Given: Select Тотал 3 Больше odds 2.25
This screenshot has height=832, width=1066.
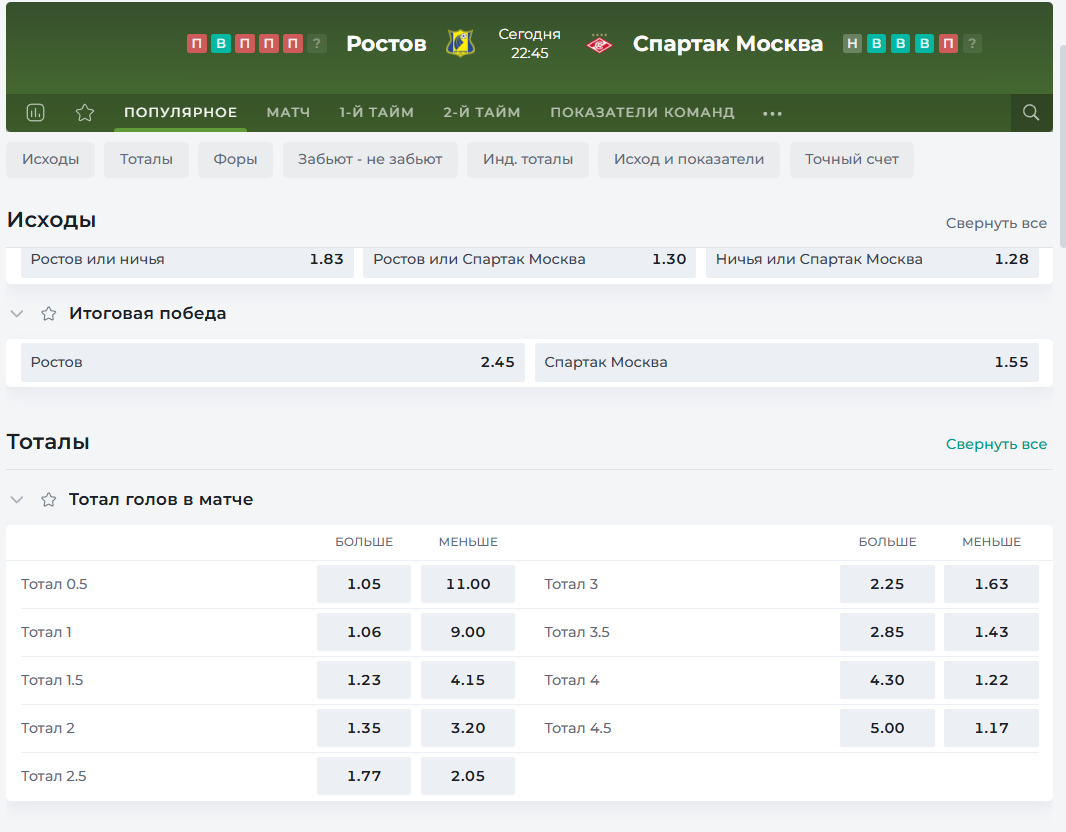Looking at the screenshot, I should [887, 584].
